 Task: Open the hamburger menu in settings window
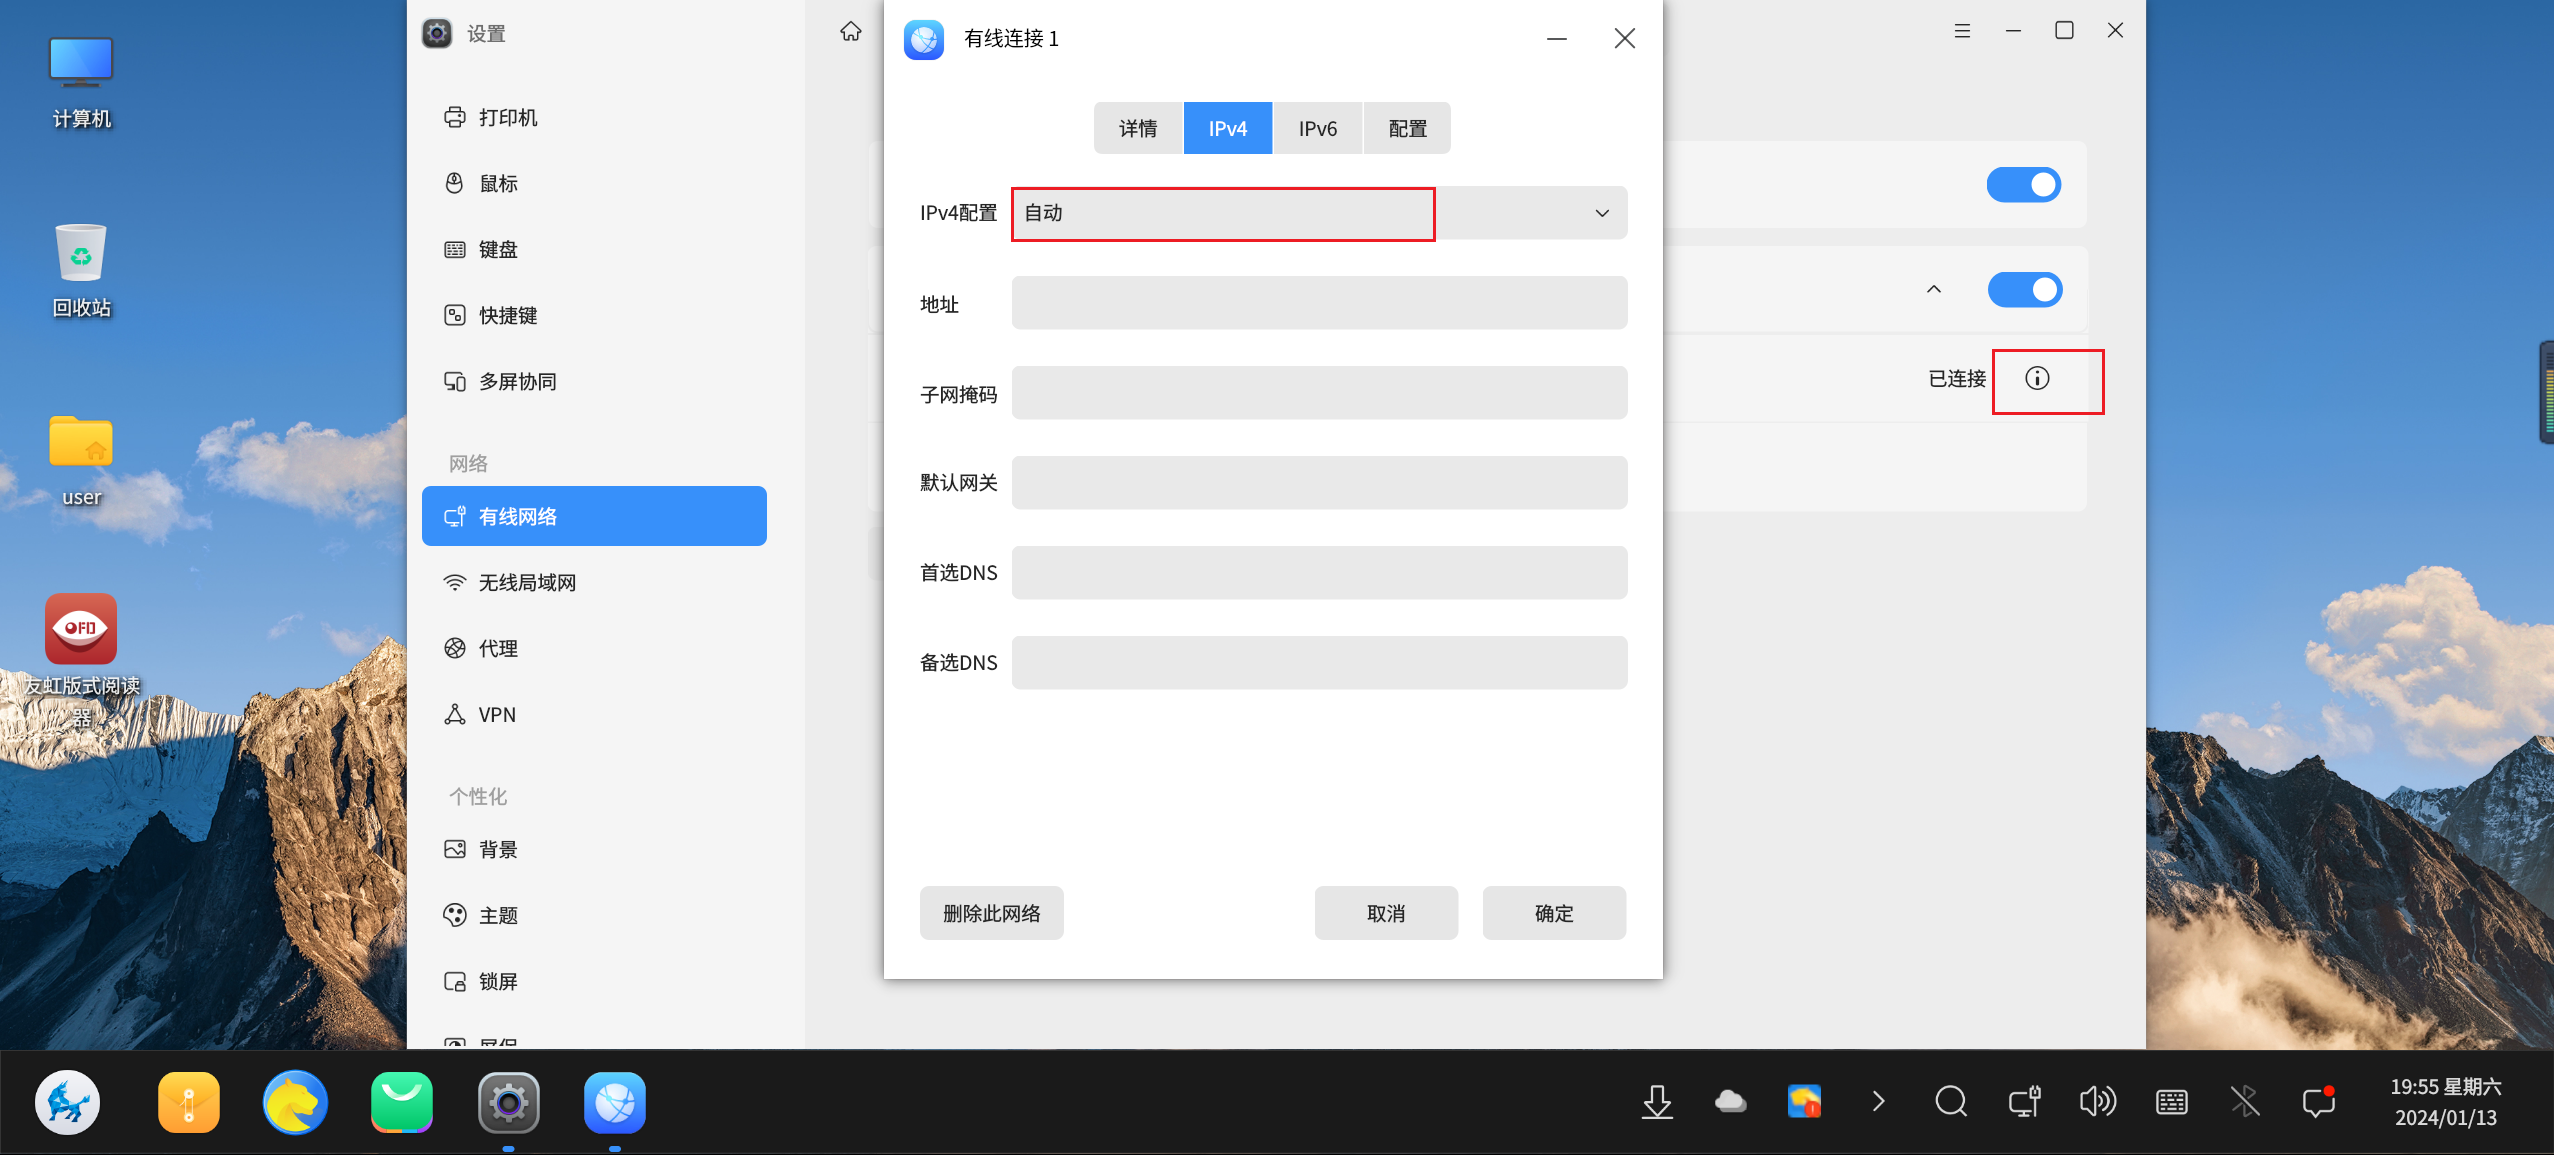pos(1962,31)
